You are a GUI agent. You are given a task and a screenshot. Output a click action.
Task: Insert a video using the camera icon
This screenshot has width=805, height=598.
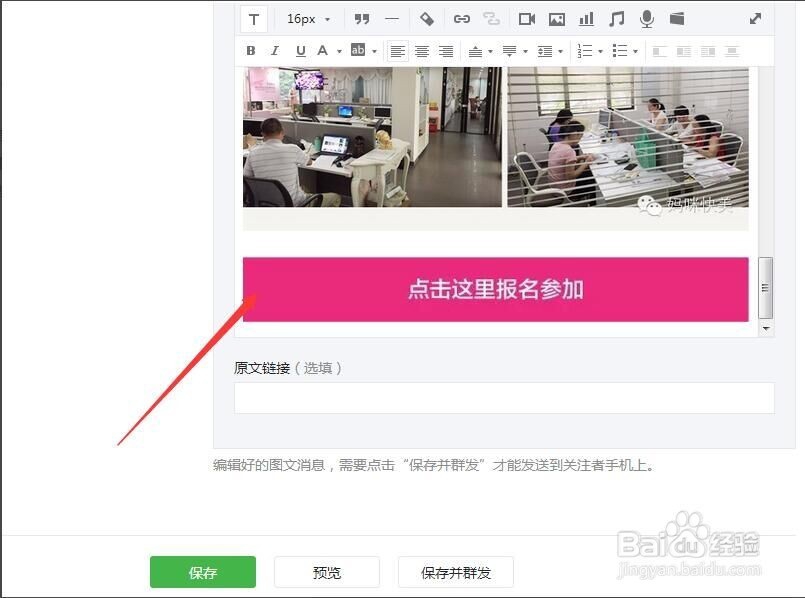point(527,18)
